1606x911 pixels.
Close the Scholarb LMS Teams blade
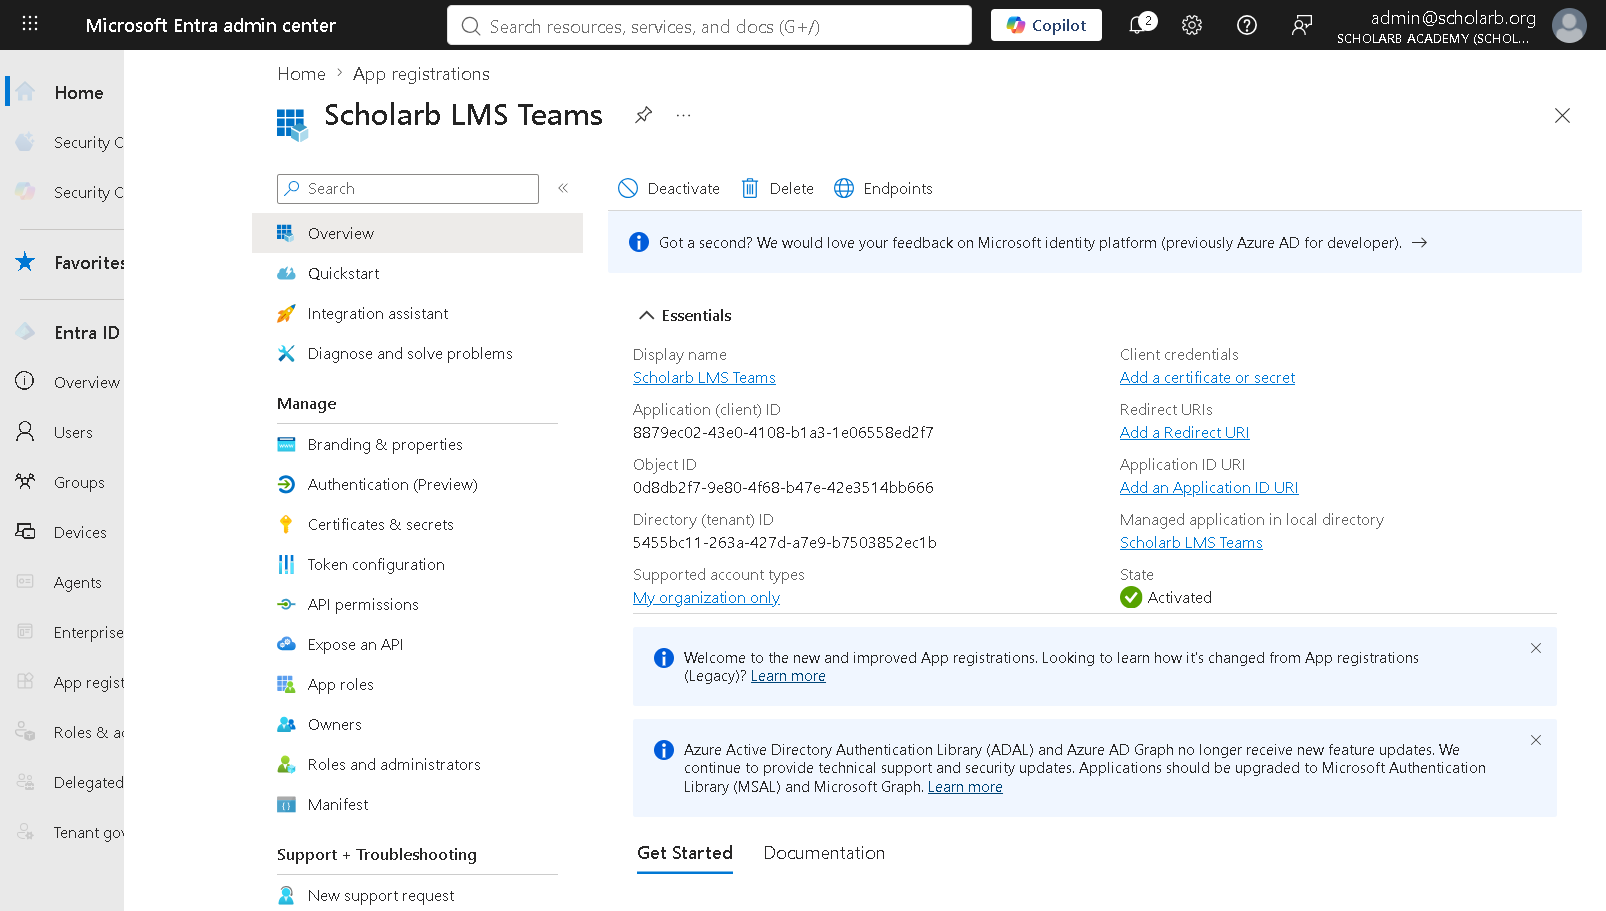coord(1562,116)
